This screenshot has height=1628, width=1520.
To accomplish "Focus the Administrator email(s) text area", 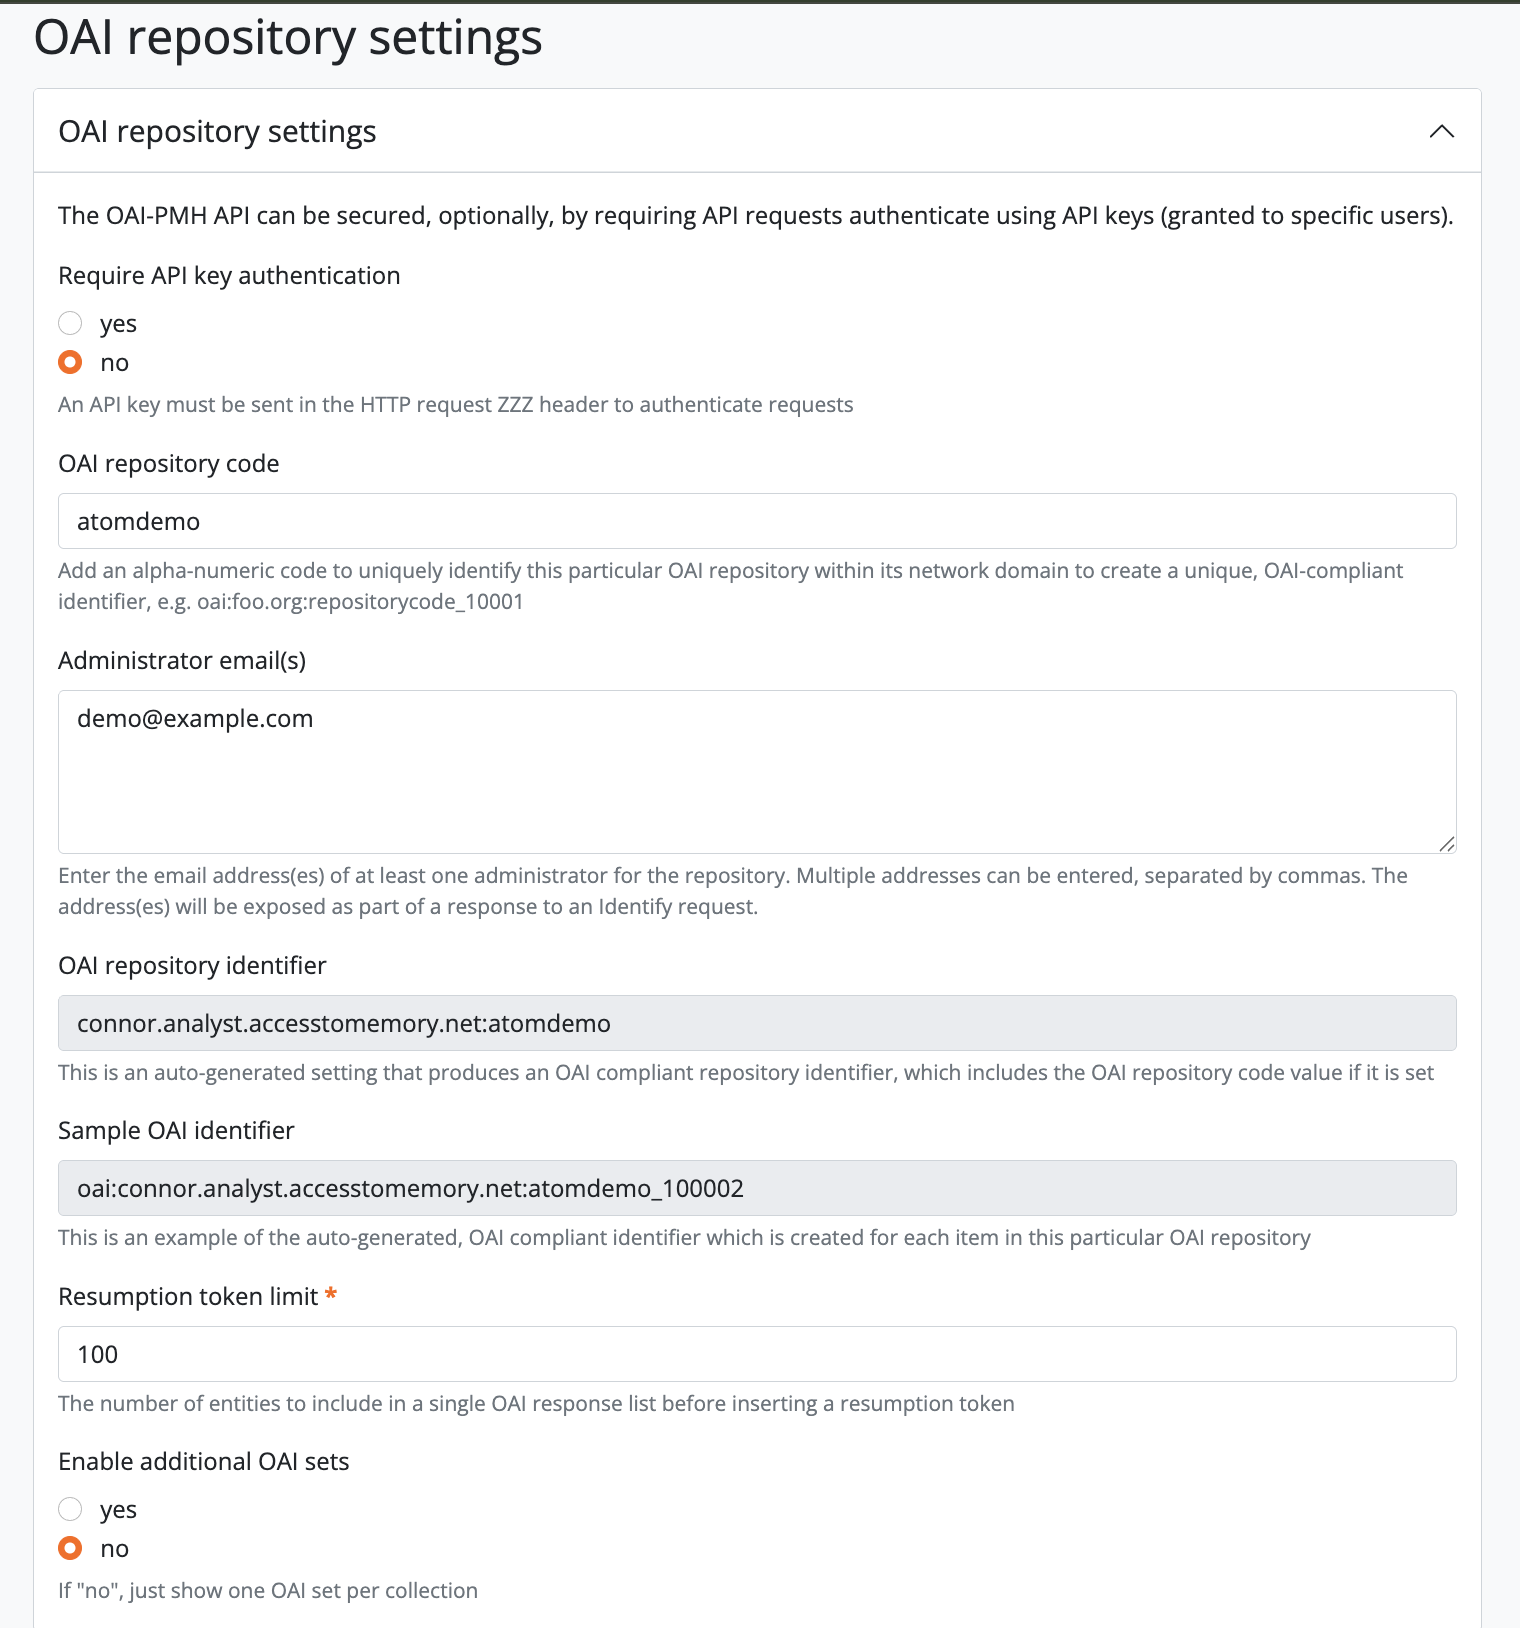I will (x=756, y=771).
